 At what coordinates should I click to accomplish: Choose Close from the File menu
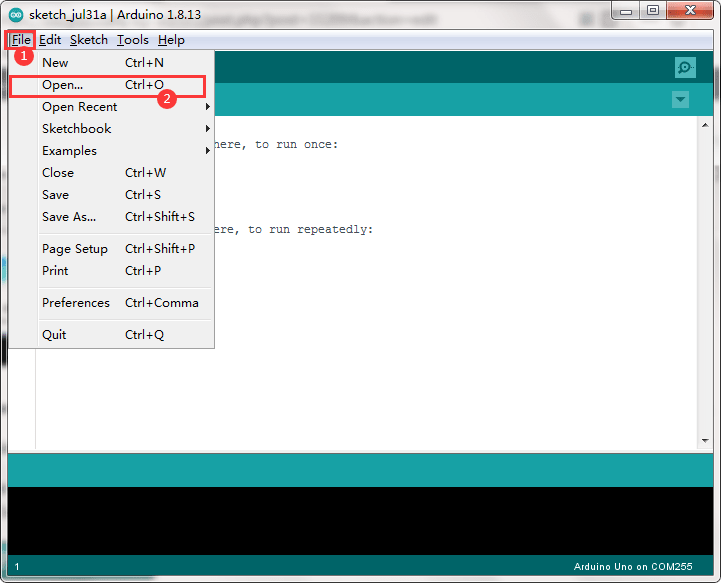pyautogui.click(x=111, y=173)
